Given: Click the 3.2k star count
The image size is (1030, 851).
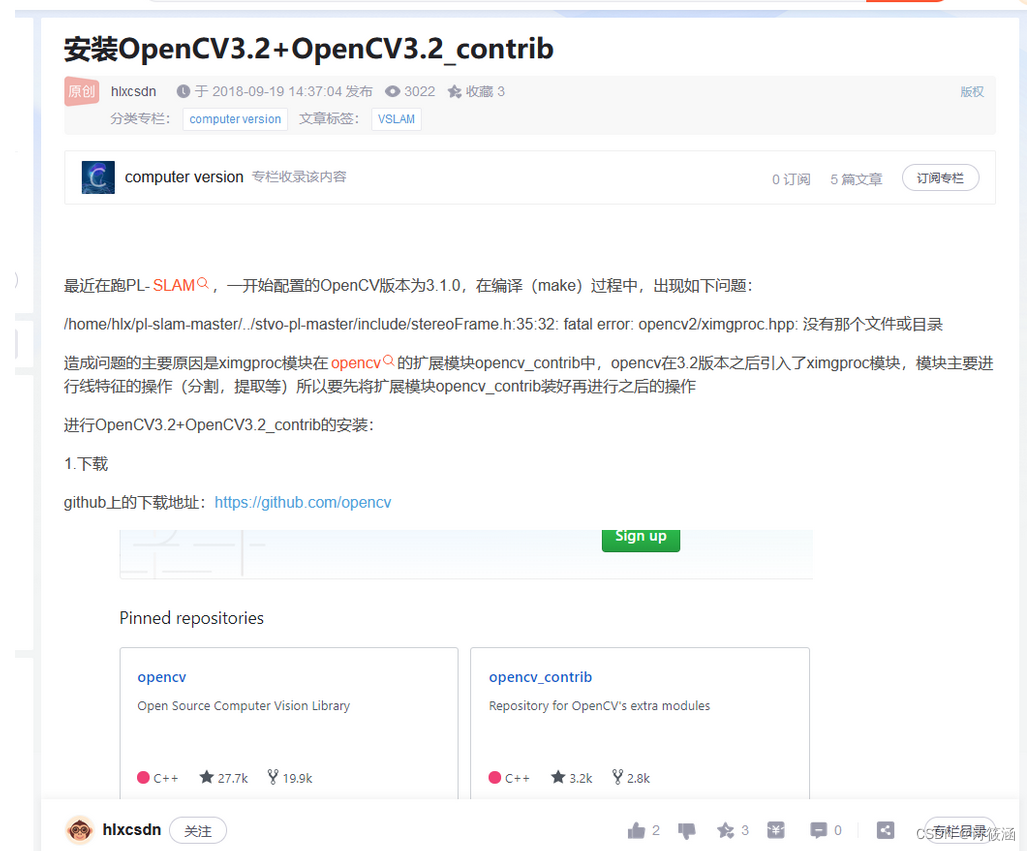Looking at the screenshot, I should [581, 778].
